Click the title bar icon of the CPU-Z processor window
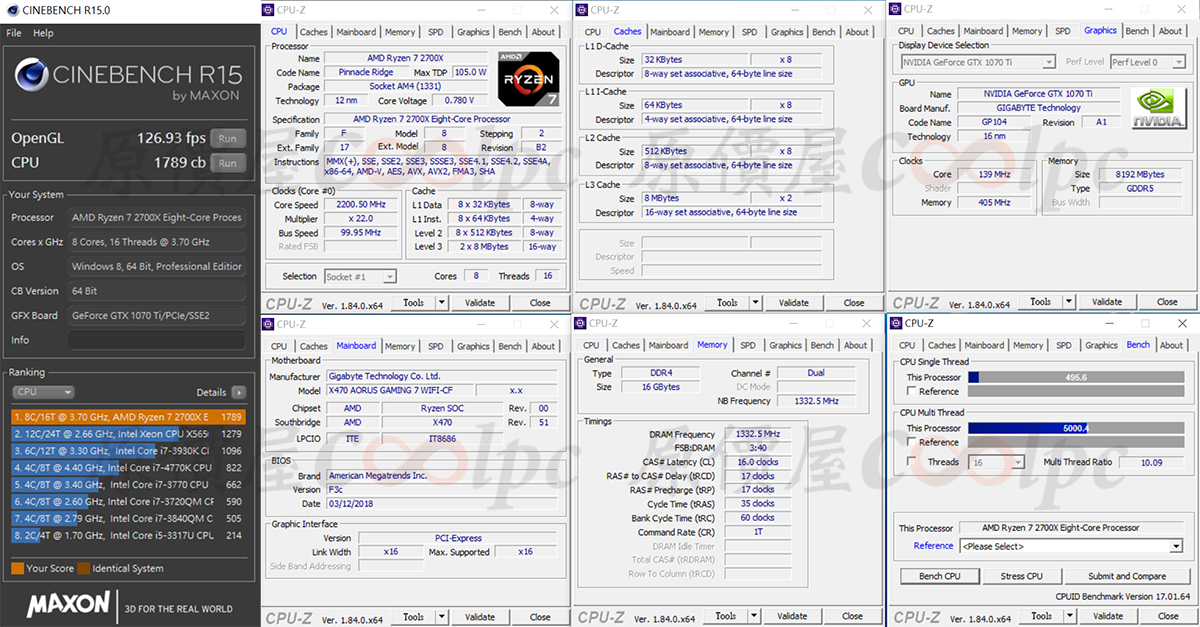Viewport: 1200px width, 627px height. click(x=268, y=10)
